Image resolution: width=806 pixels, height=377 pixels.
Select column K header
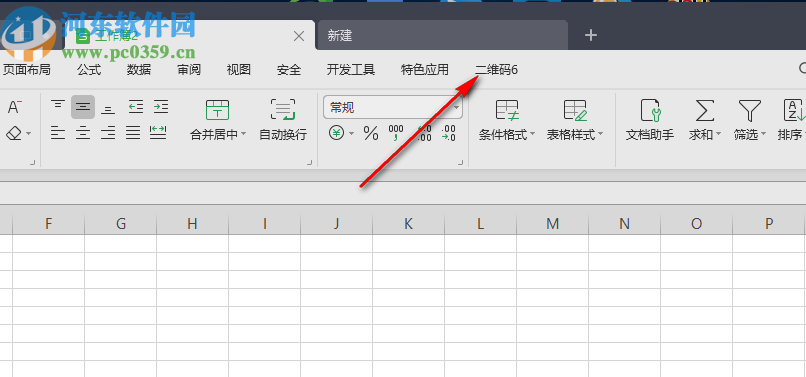408,224
